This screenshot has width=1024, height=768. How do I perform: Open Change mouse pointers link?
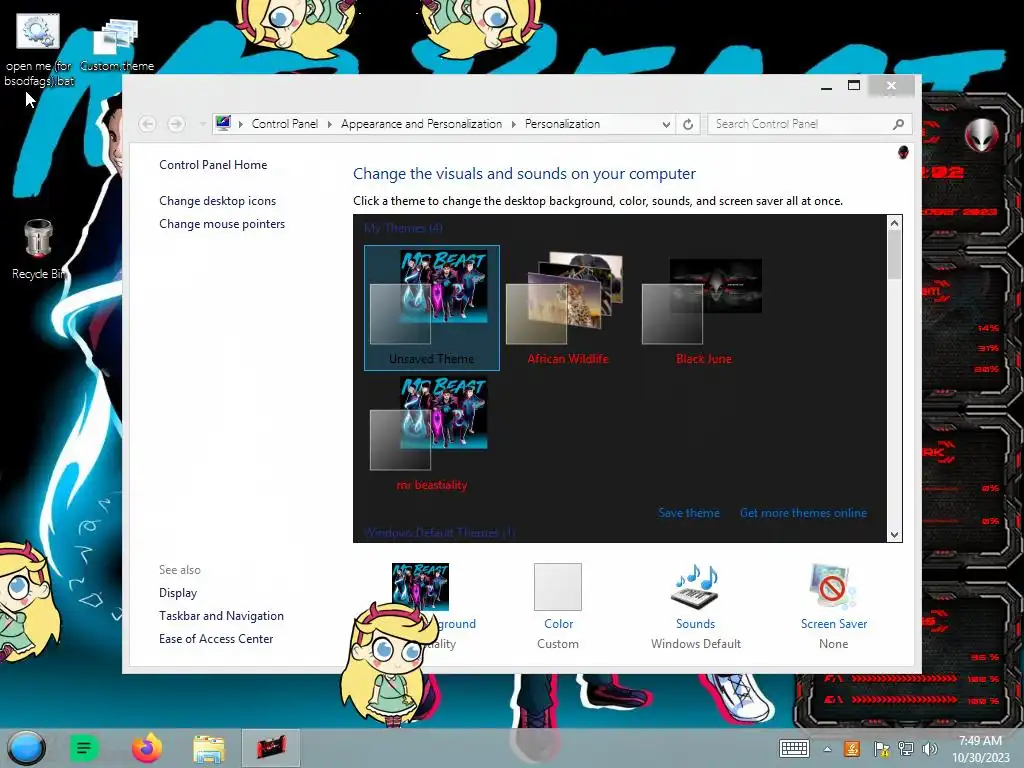click(222, 223)
